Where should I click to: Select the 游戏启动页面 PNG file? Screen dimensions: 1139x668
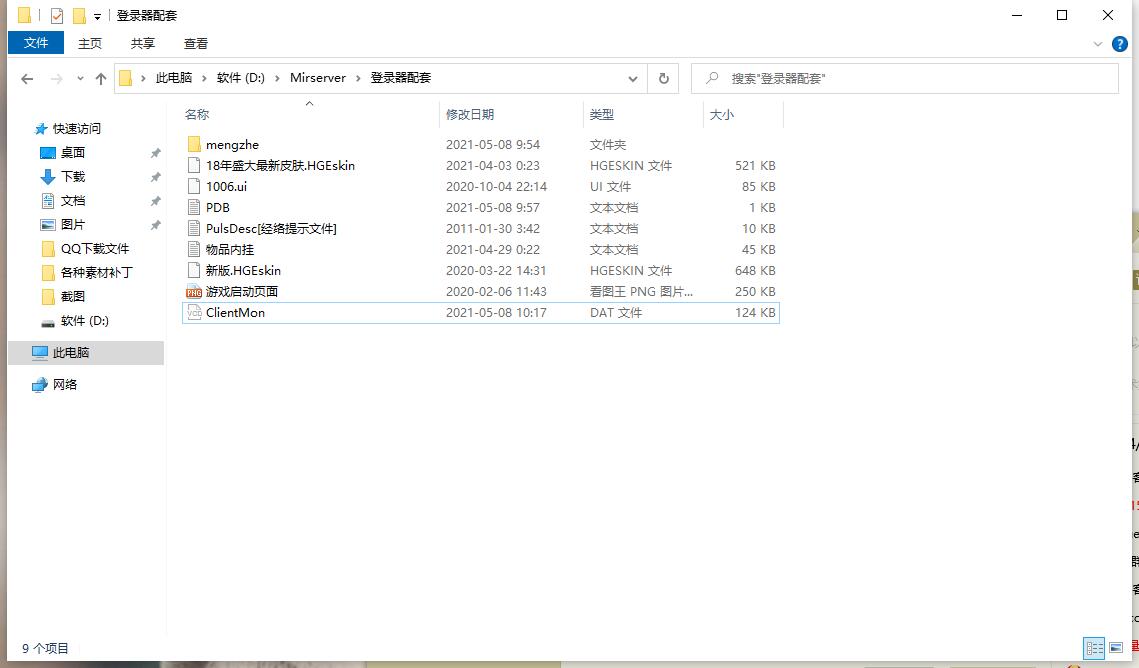(x=241, y=292)
